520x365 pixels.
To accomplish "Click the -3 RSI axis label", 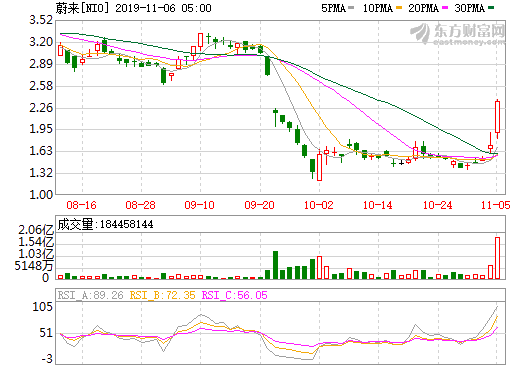I will 47,359.
